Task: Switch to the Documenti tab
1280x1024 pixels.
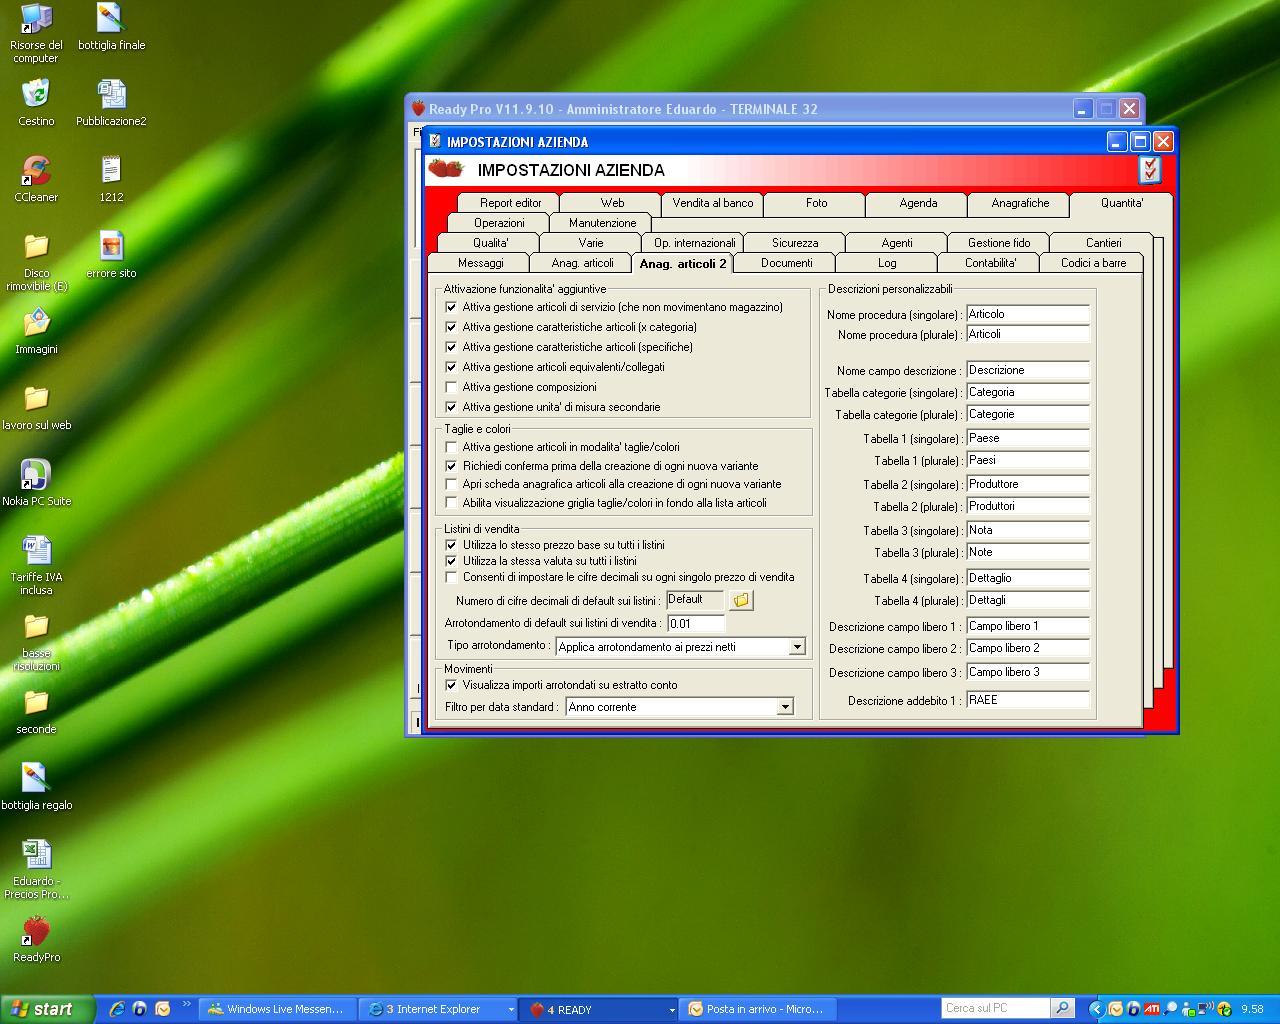Action: (x=786, y=263)
